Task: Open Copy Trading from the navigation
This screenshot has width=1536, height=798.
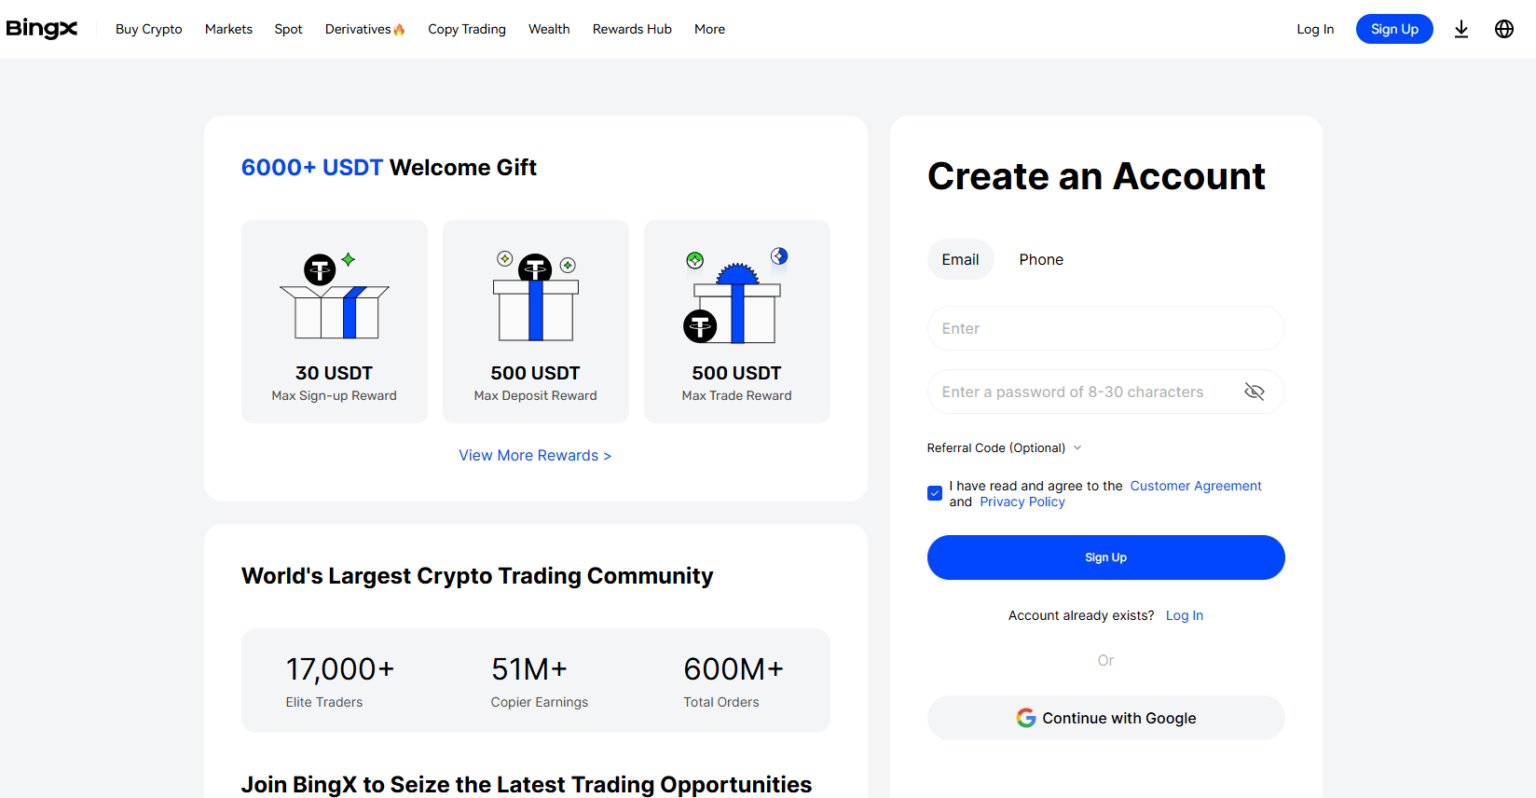Action: [x=467, y=29]
